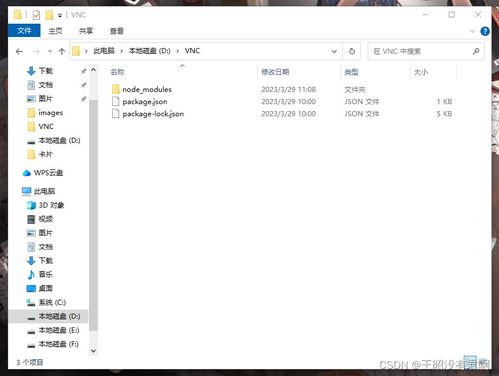Click the search magnifier icon
The image size is (499, 376).
[x=476, y=51]
